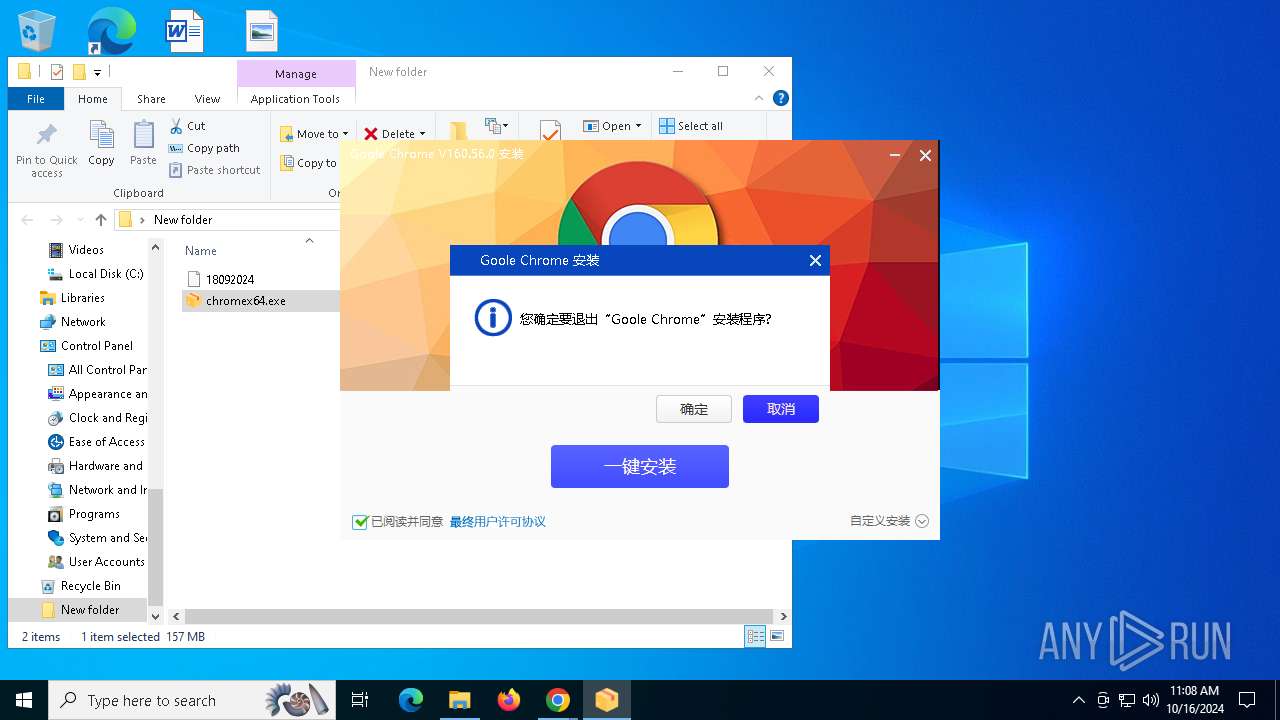Switch to large icons view
The image size is (1280, 720).
[777, 636]
